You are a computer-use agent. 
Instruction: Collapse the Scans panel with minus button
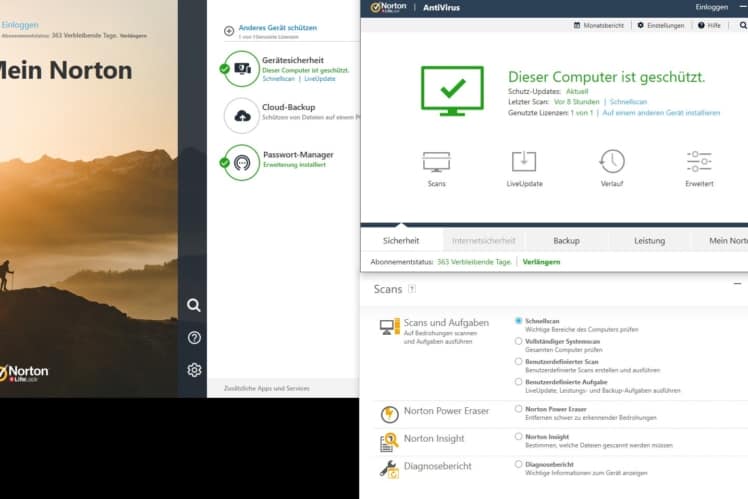(738, 284)
